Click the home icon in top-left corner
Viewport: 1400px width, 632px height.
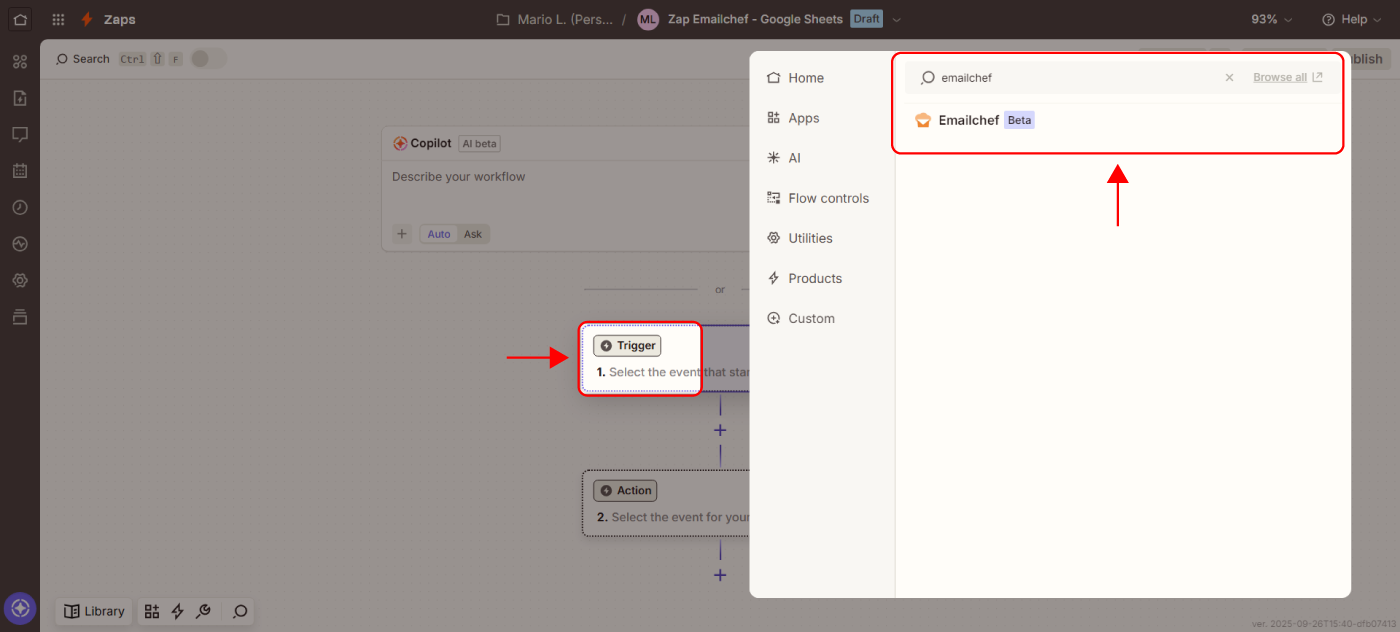click(20, 19)
